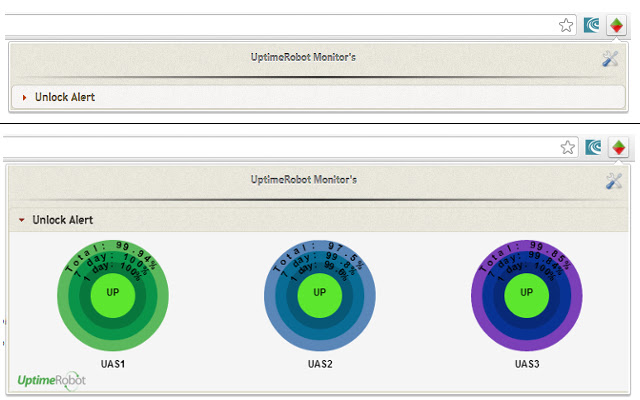Expand the collapsed Unlock Alert section arrow
The image size is (640, 400).
(24, 98)
